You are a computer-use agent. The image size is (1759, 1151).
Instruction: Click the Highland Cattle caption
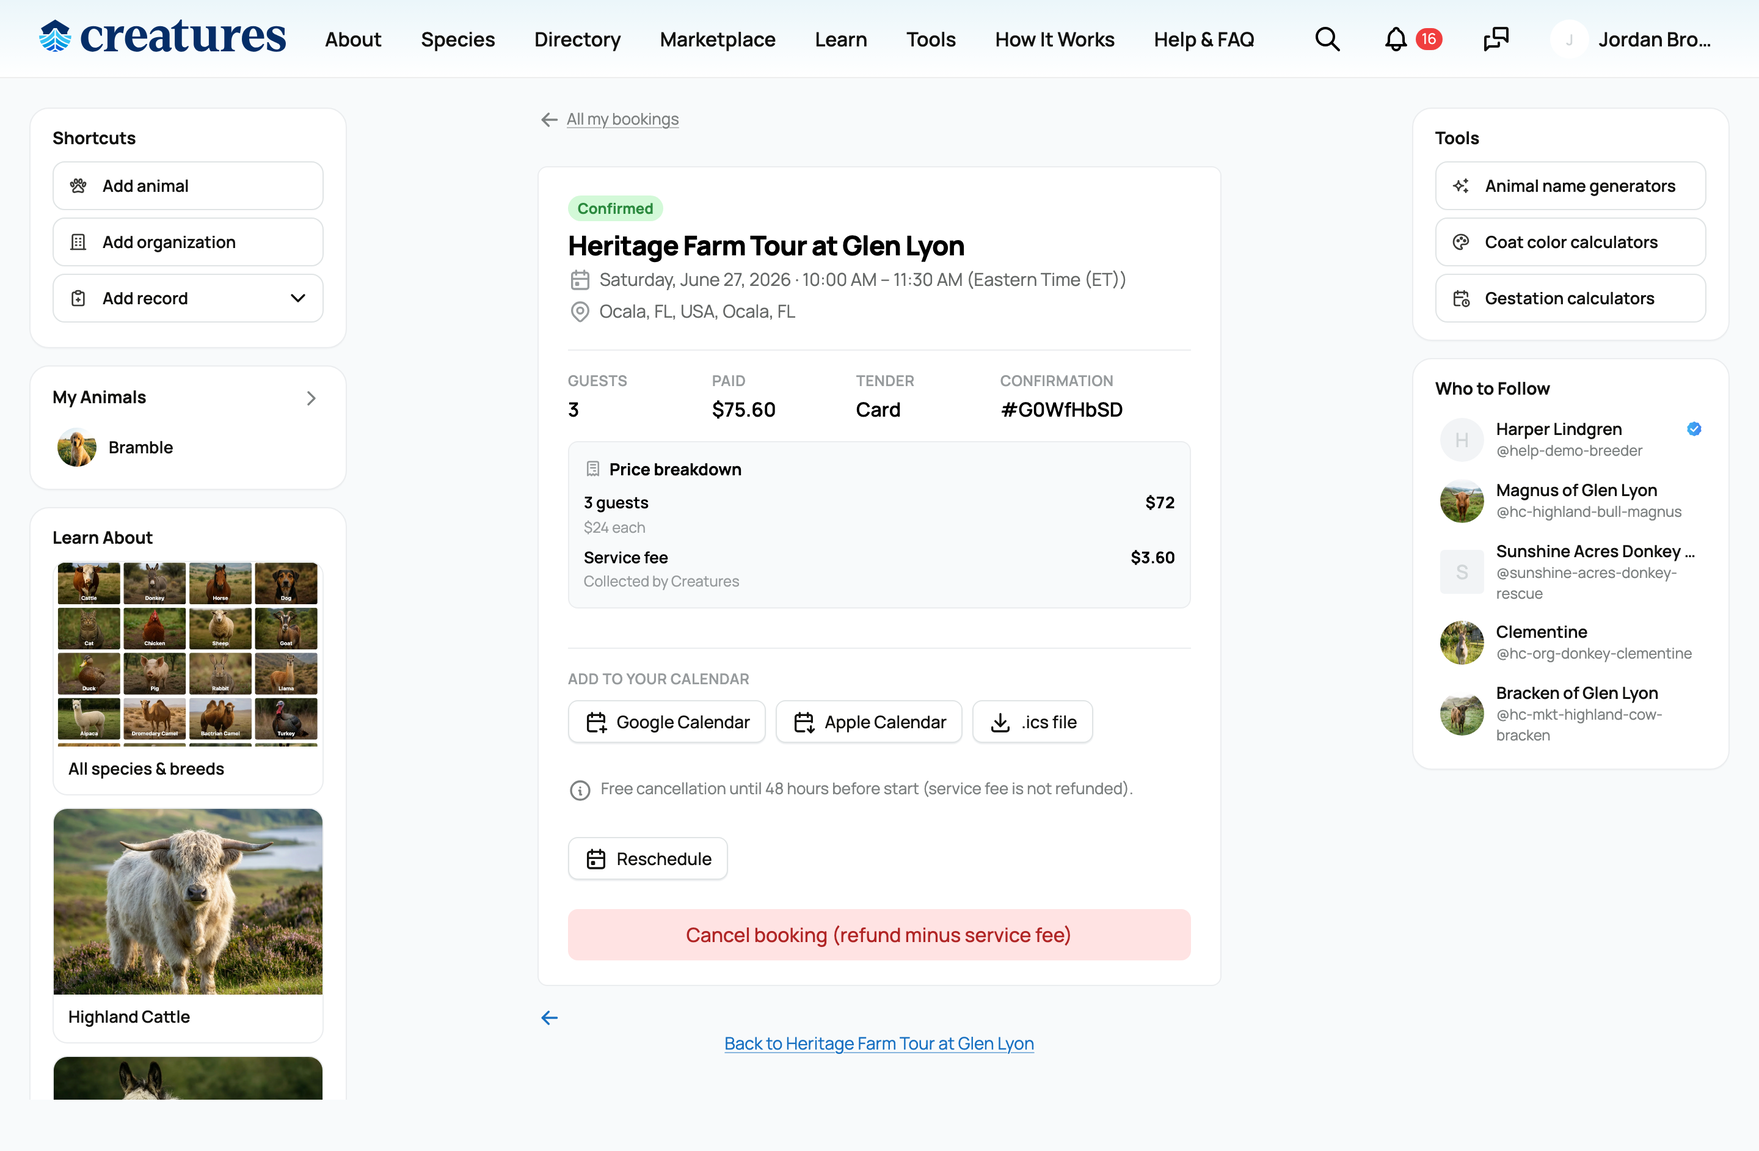[129, 1017]
